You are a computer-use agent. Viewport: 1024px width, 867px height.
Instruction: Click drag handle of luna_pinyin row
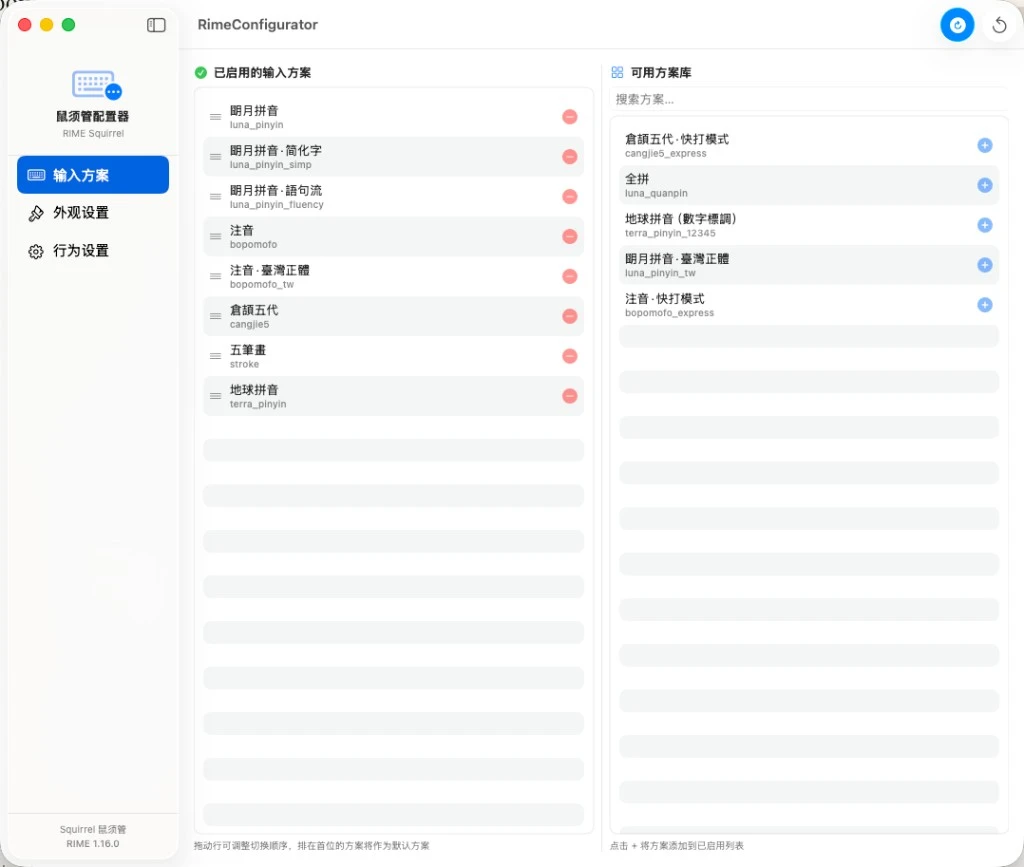click(x=215, y=117)
